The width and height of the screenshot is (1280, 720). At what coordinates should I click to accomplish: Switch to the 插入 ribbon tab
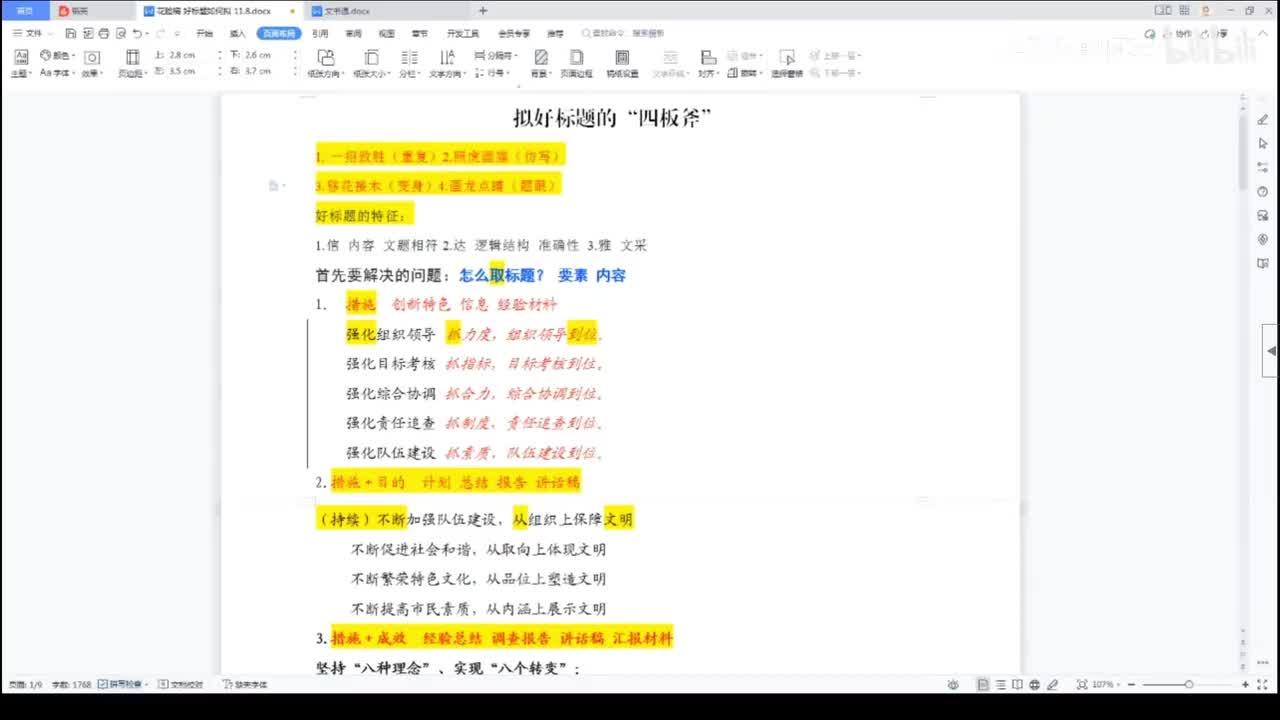[238, 33]
